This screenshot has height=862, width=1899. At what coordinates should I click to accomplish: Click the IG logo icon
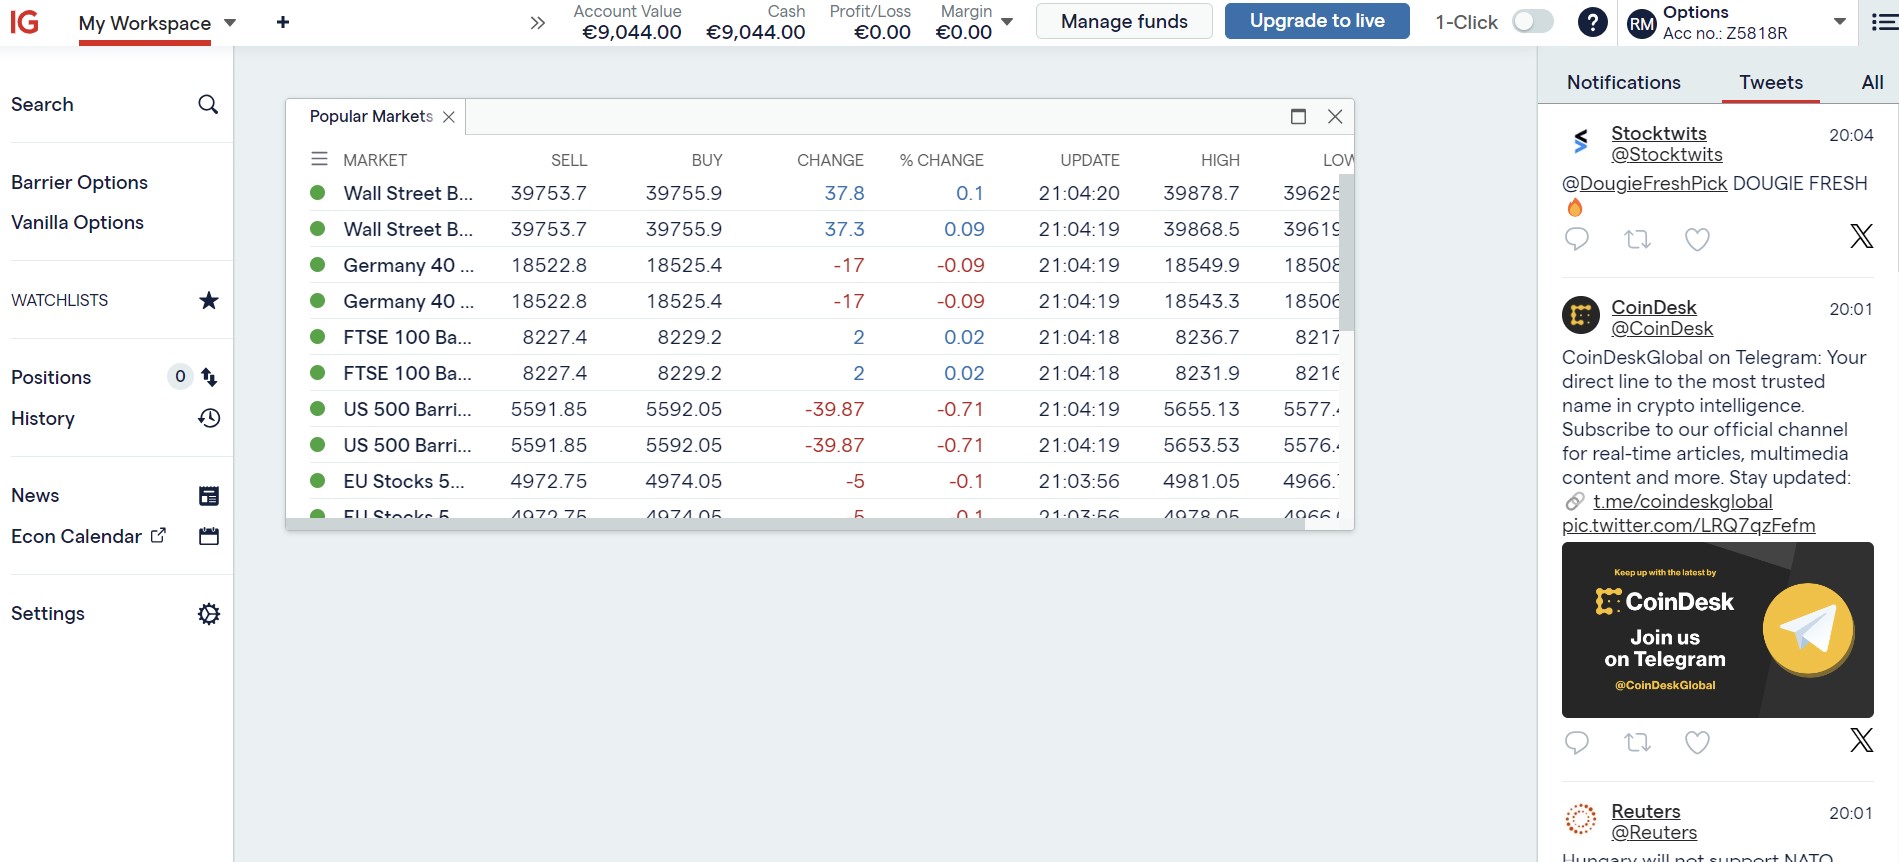[24, 21]
